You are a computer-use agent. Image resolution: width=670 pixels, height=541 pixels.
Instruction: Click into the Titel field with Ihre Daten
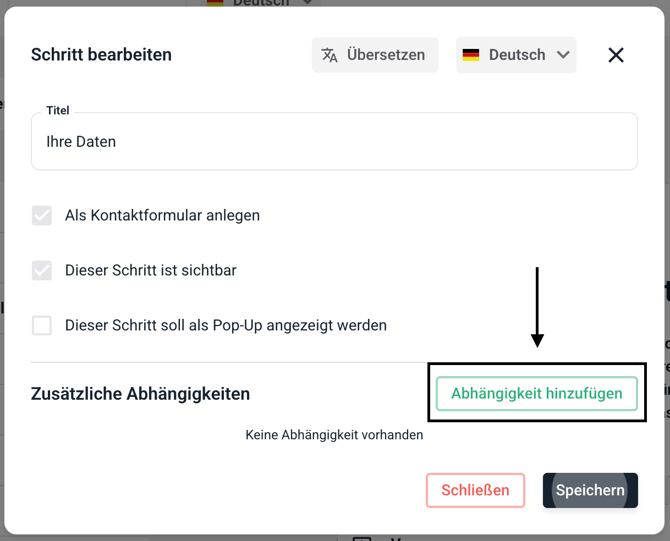tap(334, 142)
